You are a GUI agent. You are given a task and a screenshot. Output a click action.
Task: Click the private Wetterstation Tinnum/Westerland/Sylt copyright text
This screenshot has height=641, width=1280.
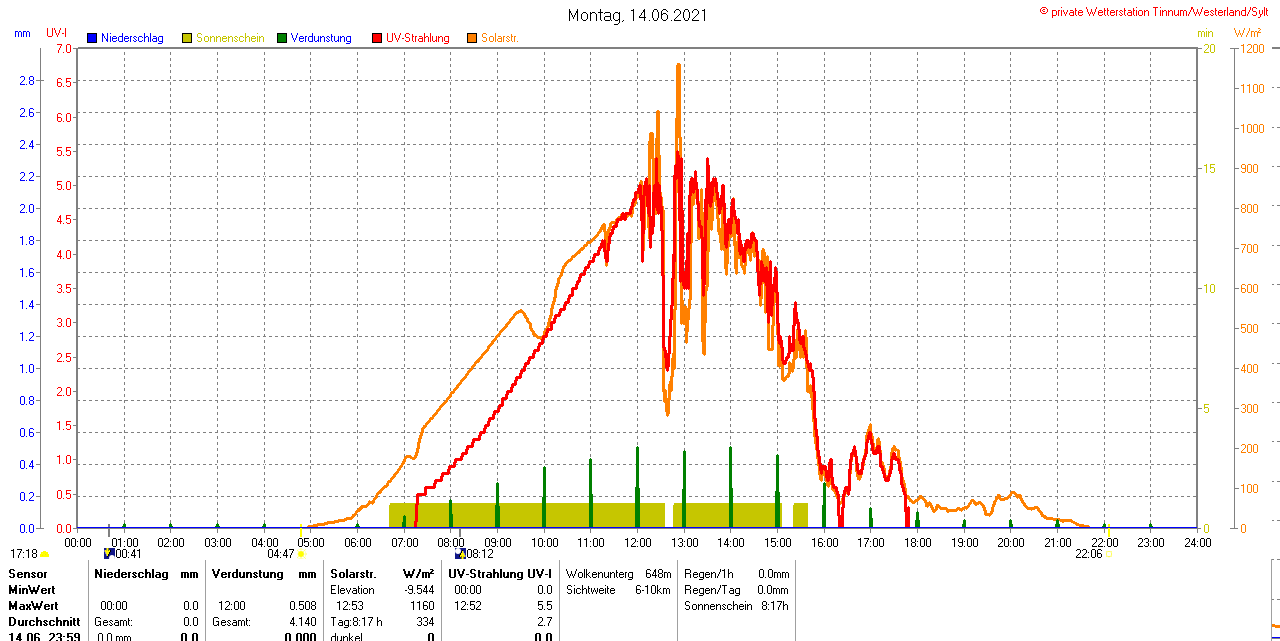click(x=1158, y=11)
